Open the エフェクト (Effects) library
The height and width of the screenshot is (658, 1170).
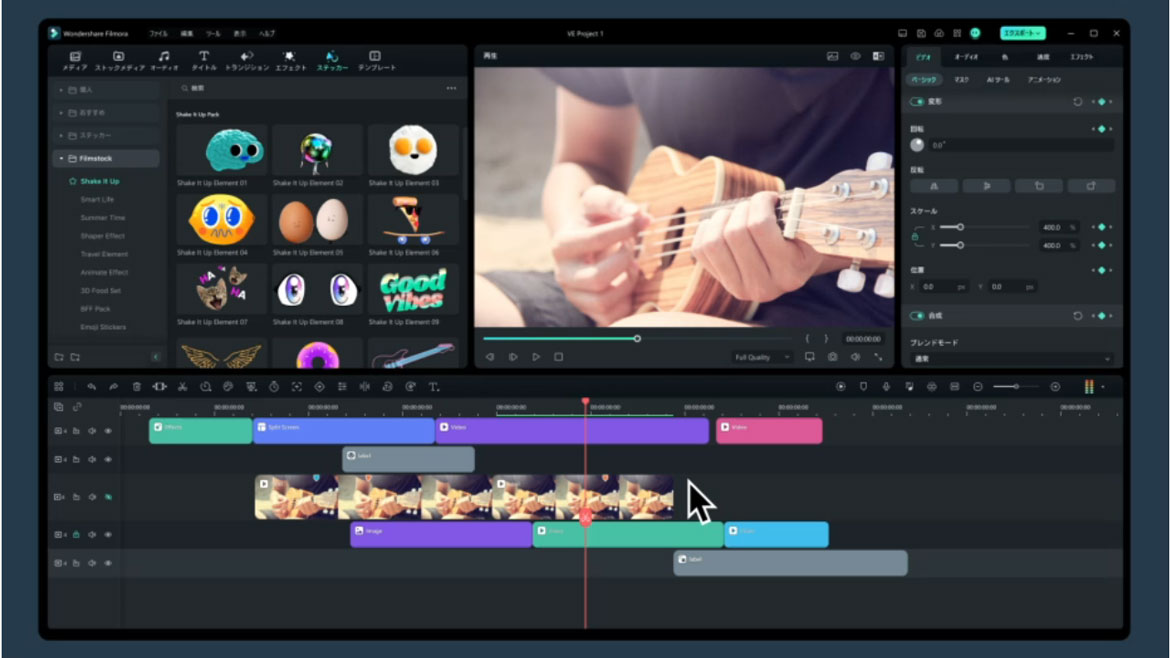click(x=290, y=60)
